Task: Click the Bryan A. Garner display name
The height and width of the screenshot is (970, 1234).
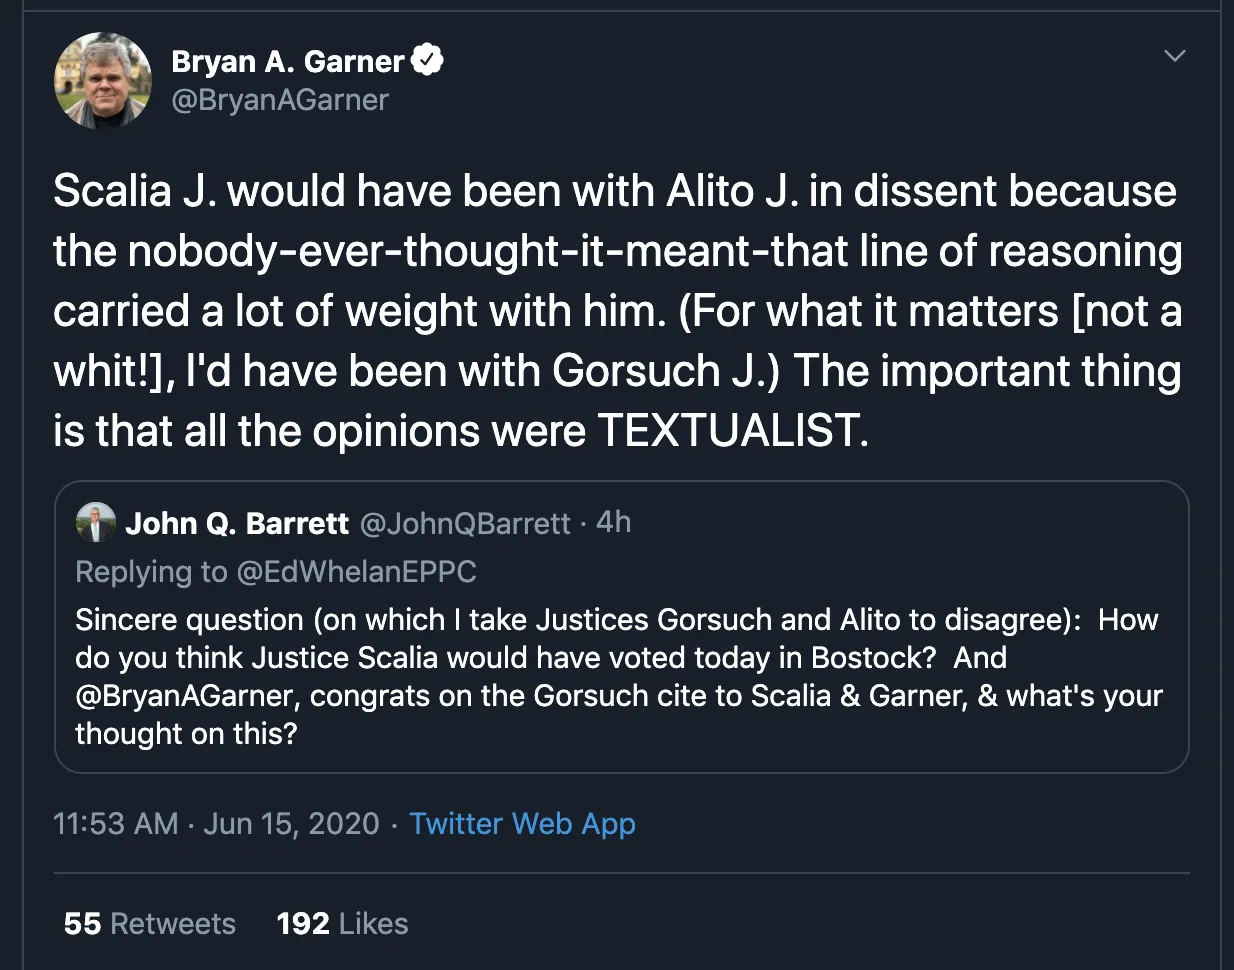Action: [288, 62]
